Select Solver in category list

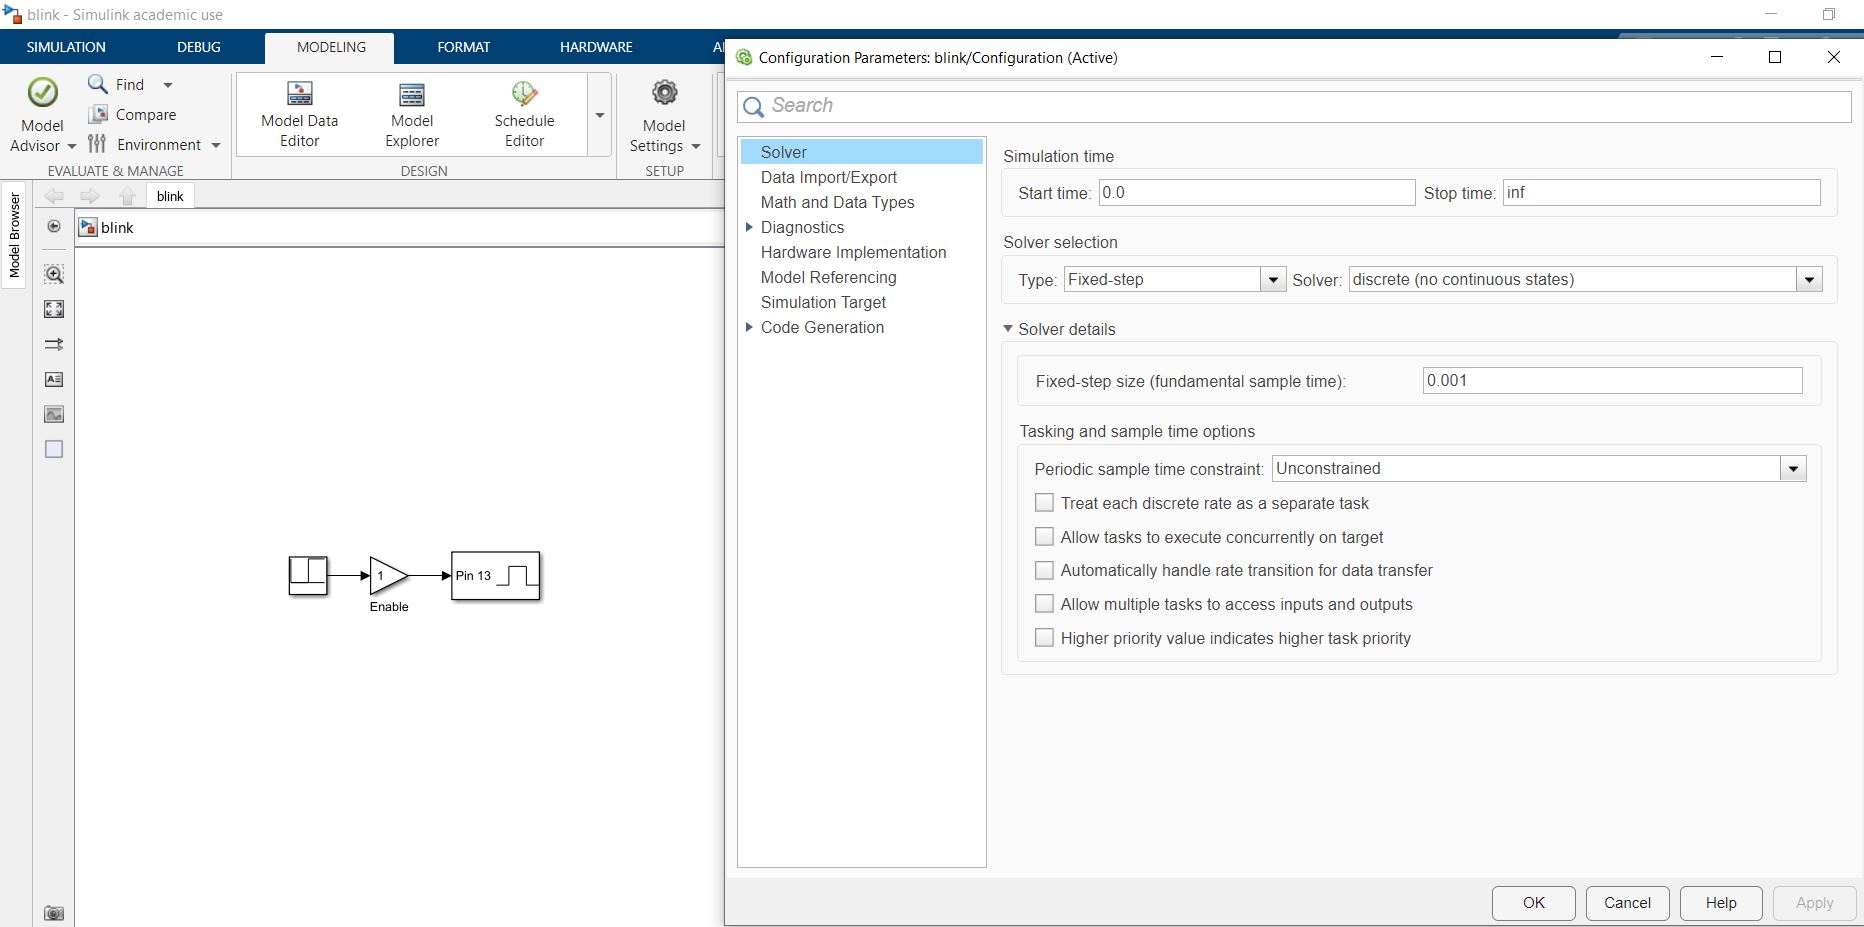[862, 152]
